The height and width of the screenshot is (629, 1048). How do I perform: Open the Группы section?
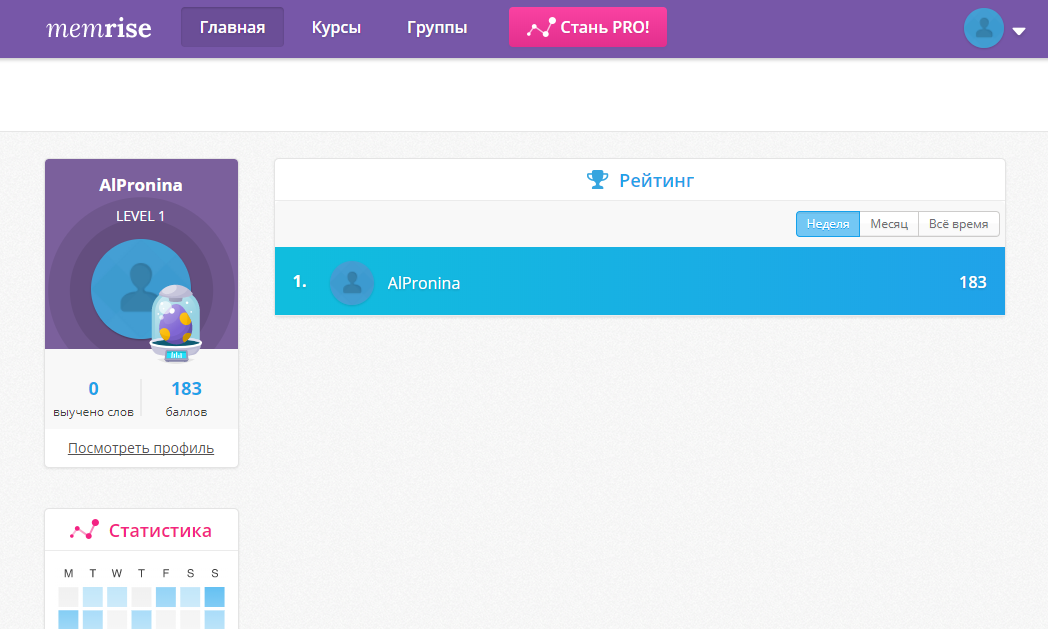[x=437, y=27]
